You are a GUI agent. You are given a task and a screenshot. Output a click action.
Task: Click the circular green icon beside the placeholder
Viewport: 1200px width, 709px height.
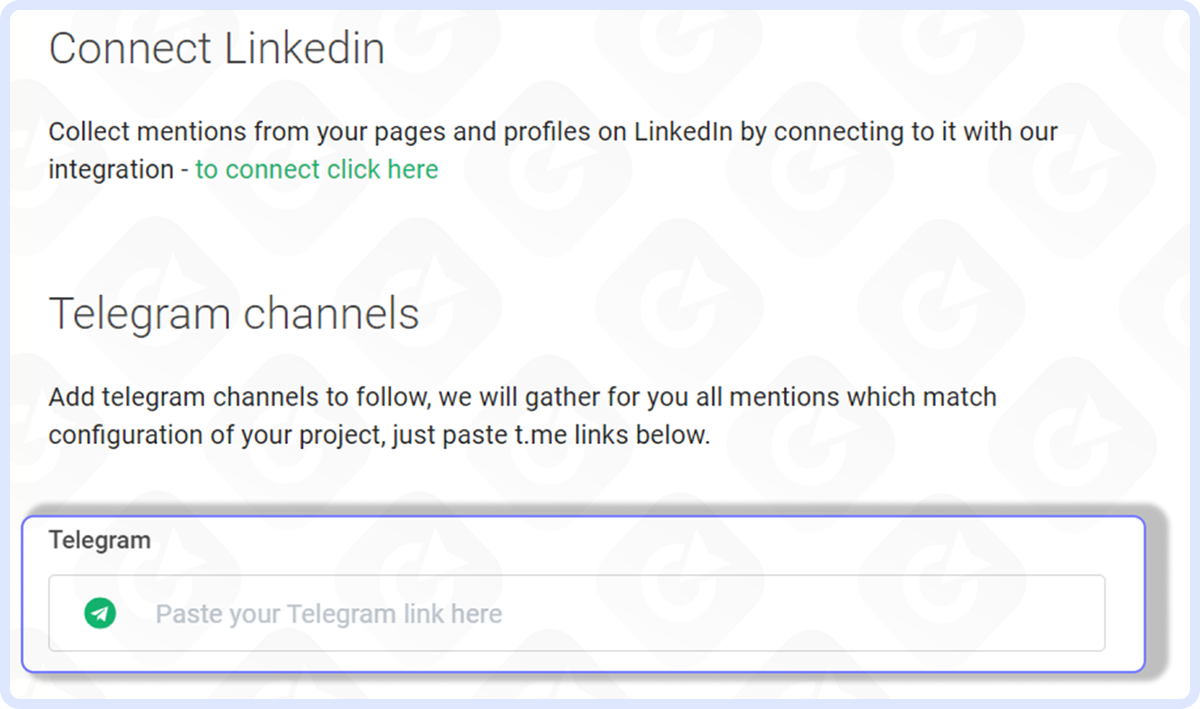98,614
